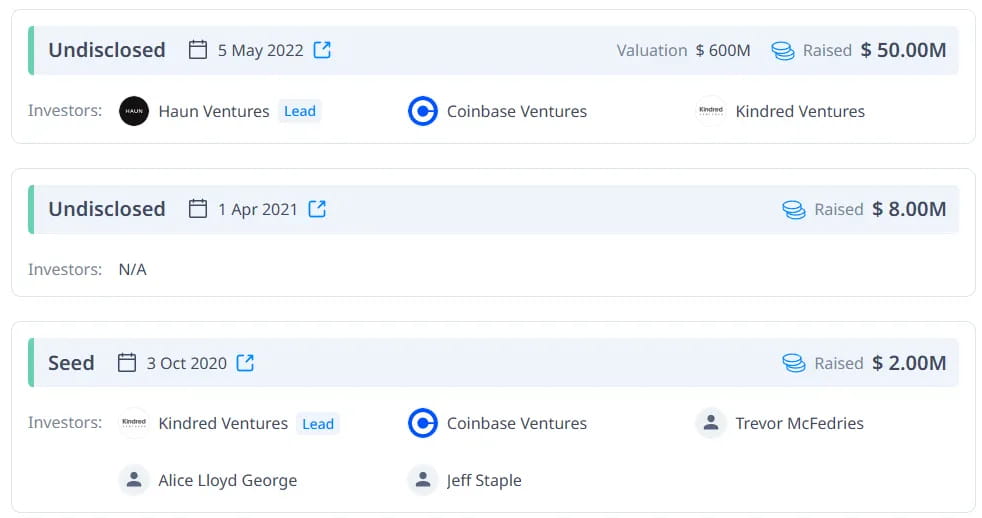Click the Lead badge next to Kindred Ventures
The height and width of the screenshot is (518, 982).
tap(318, 423)
